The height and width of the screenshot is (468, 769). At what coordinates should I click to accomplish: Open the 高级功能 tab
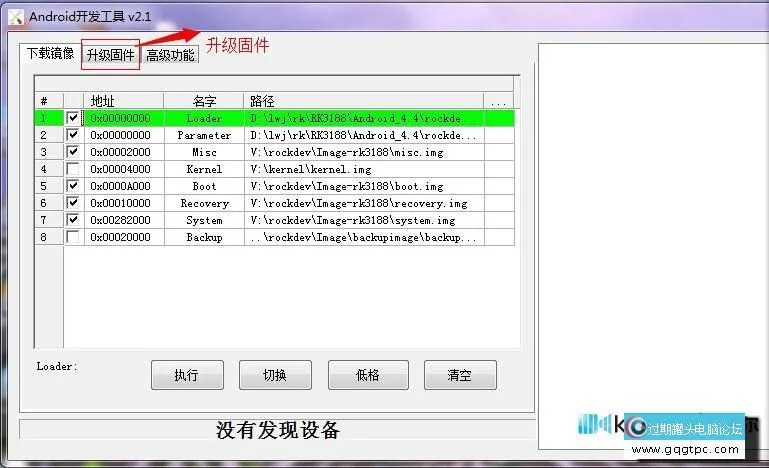pos(170,54)
